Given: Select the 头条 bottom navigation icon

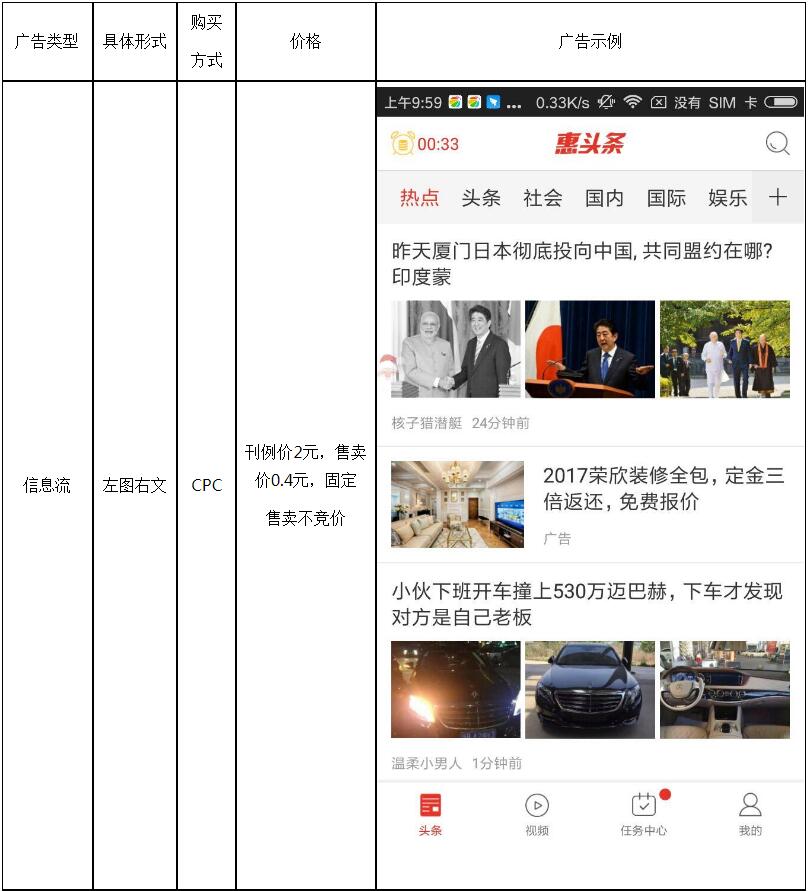Looking at the screenshot, I should (430, 805).
